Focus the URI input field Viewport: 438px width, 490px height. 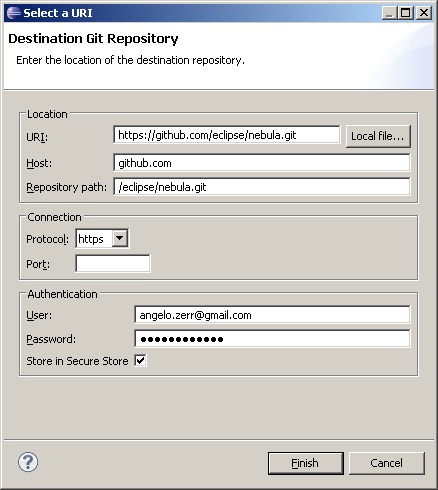(x=227, y=135)
